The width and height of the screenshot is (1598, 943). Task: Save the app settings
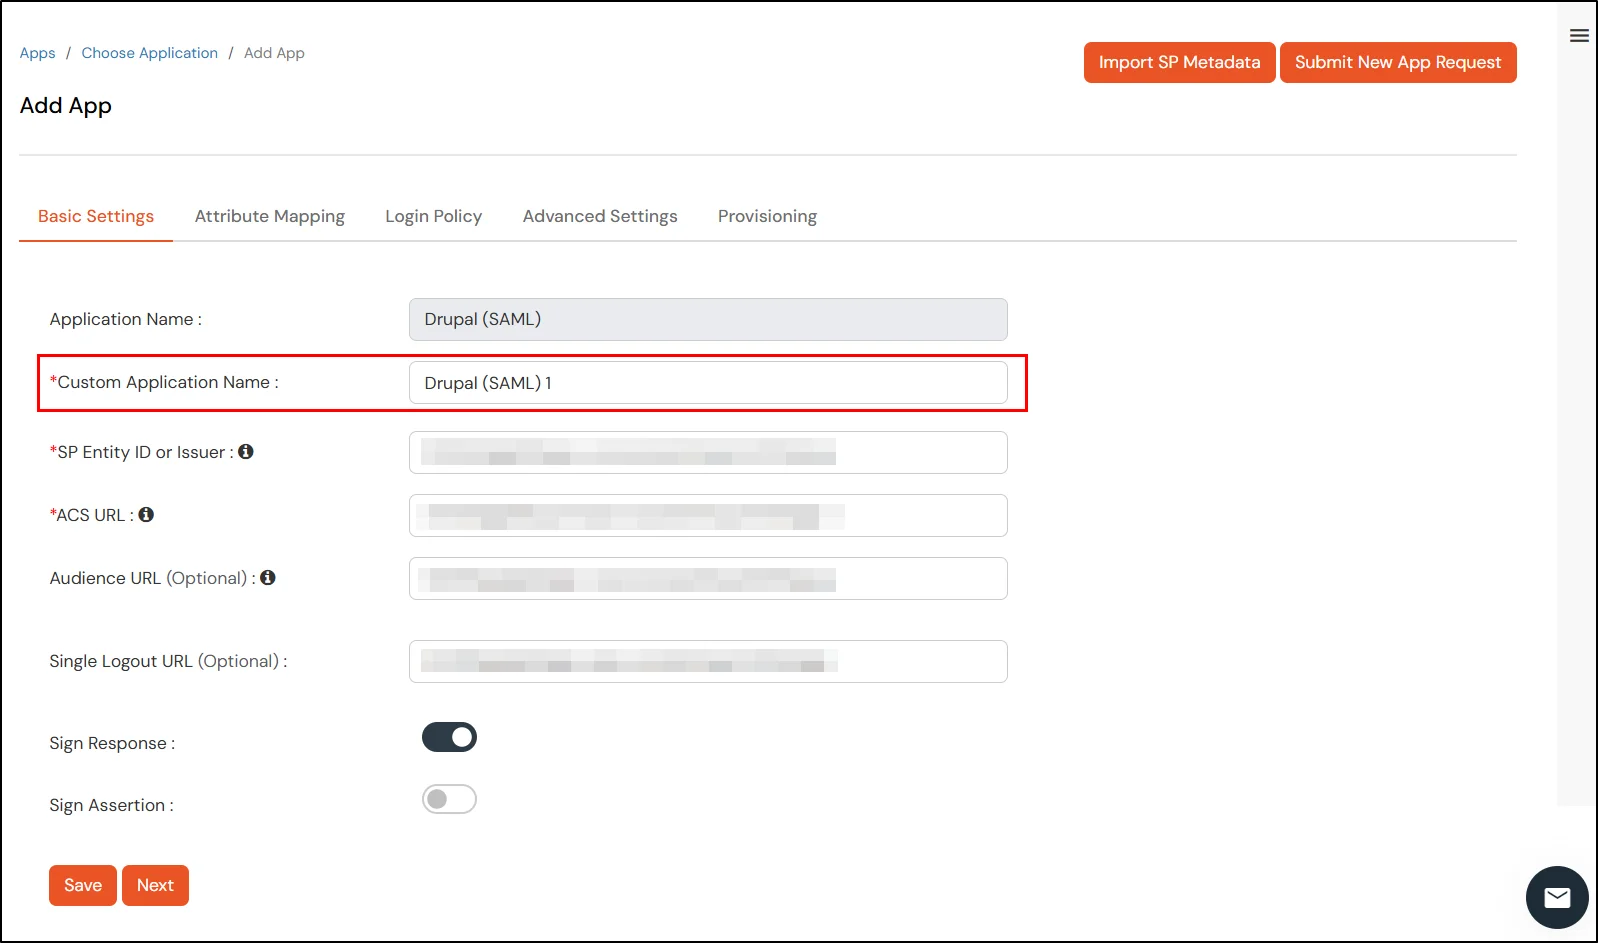click(83, 885)
